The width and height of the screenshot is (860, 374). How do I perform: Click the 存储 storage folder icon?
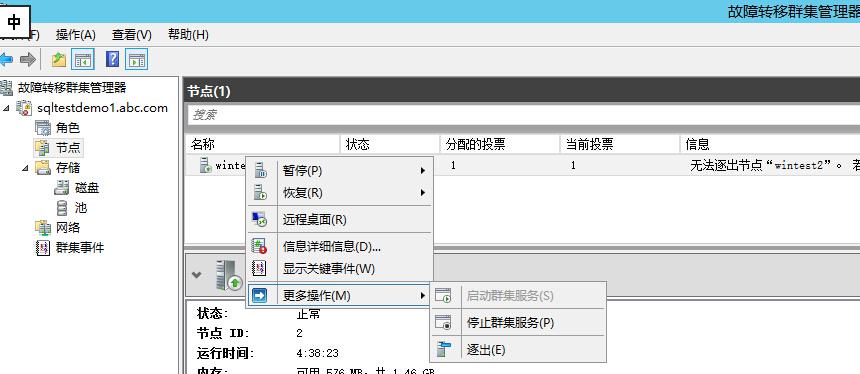click(x=43, y=168)
